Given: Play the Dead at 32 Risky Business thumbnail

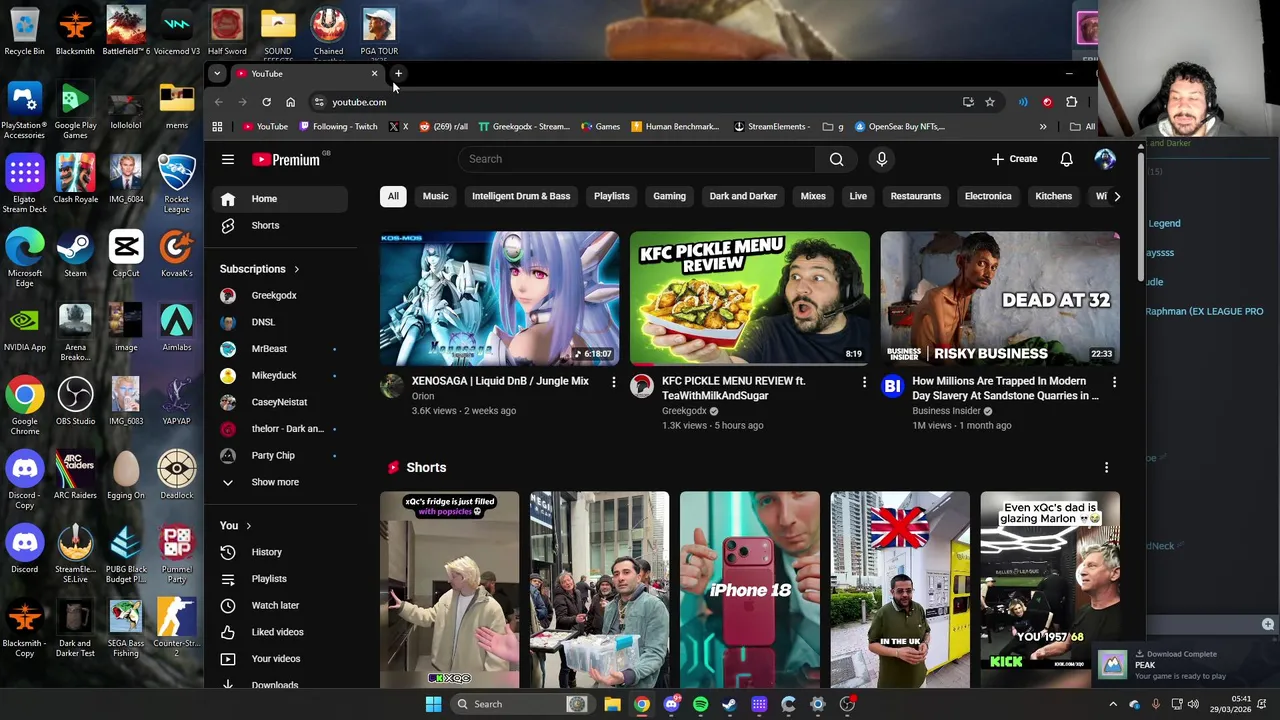Looking at the screenshot, I should 1000,298.
